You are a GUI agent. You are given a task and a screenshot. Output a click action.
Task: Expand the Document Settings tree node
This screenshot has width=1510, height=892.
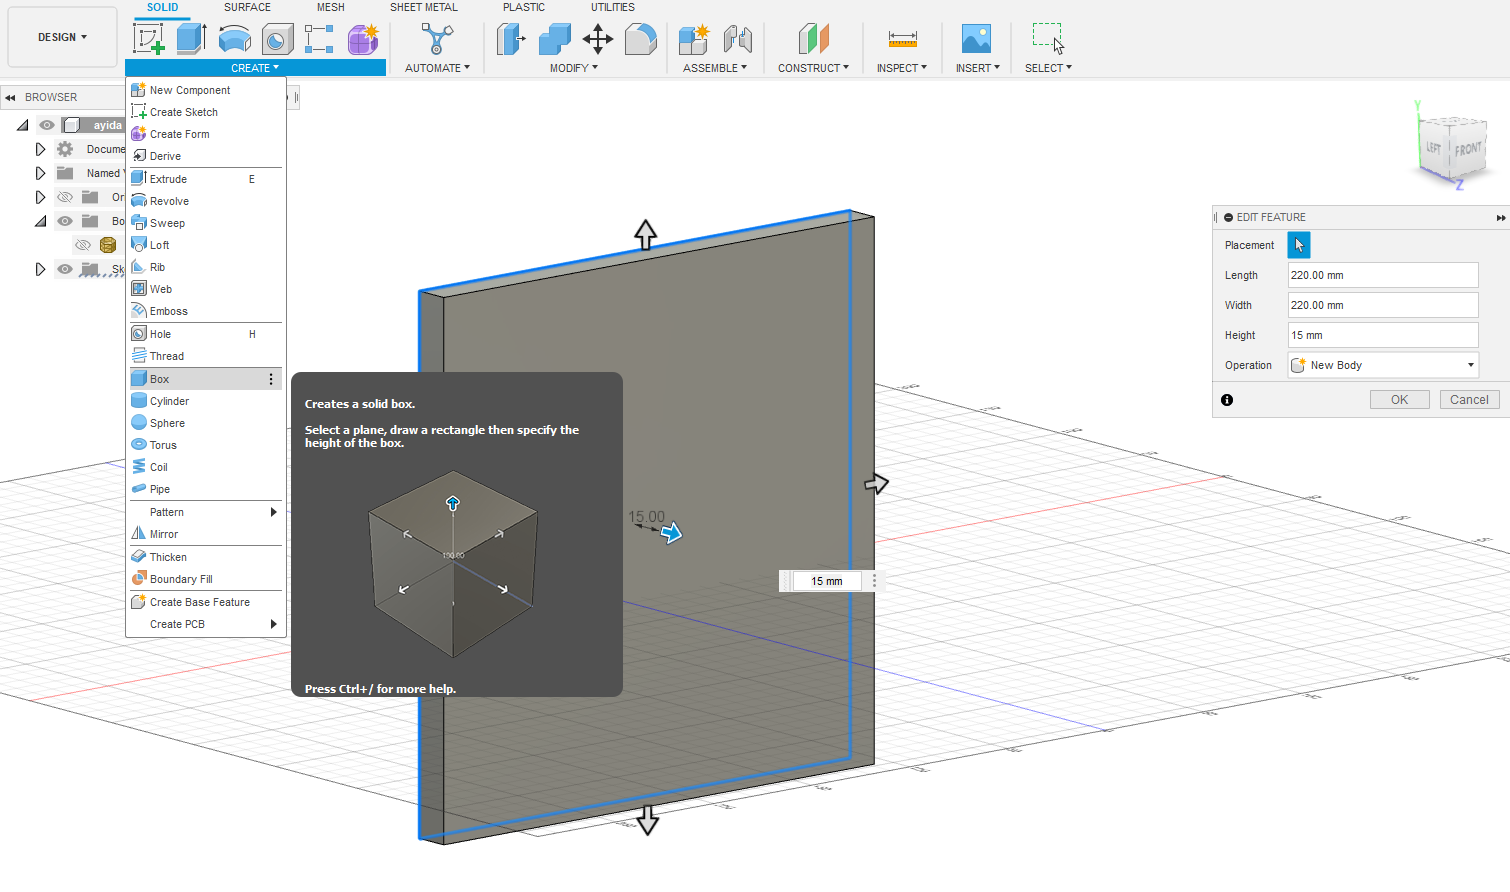(x=40, y=149)
